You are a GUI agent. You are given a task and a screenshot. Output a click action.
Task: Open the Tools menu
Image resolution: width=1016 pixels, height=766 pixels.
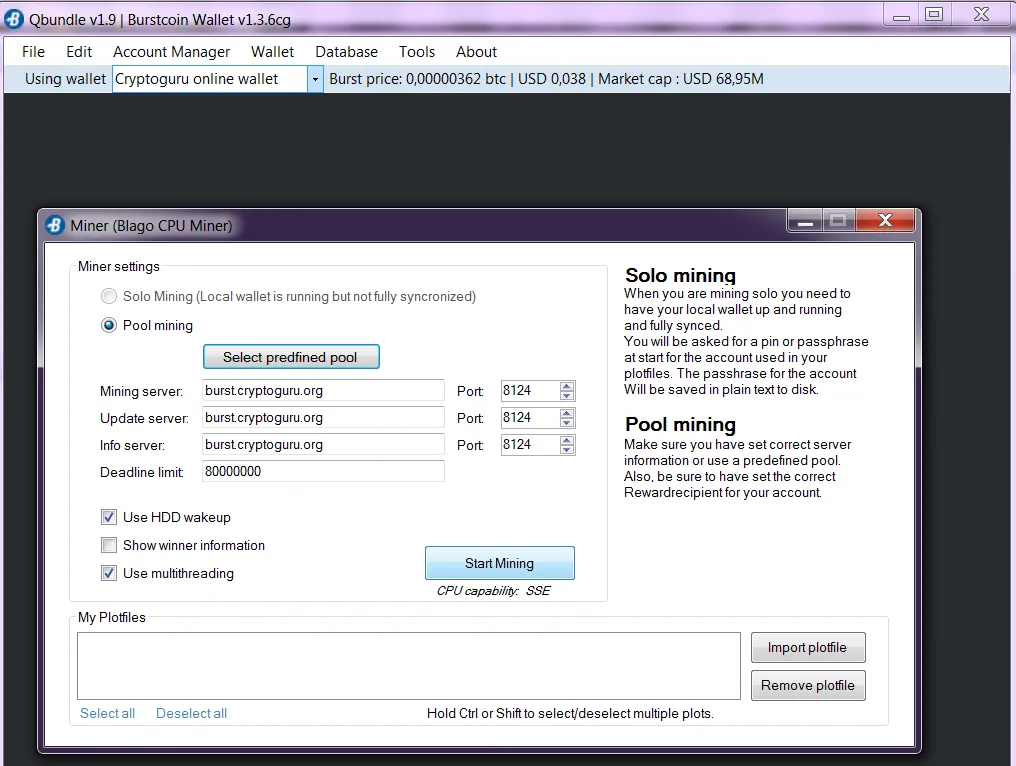click(417, 52)
